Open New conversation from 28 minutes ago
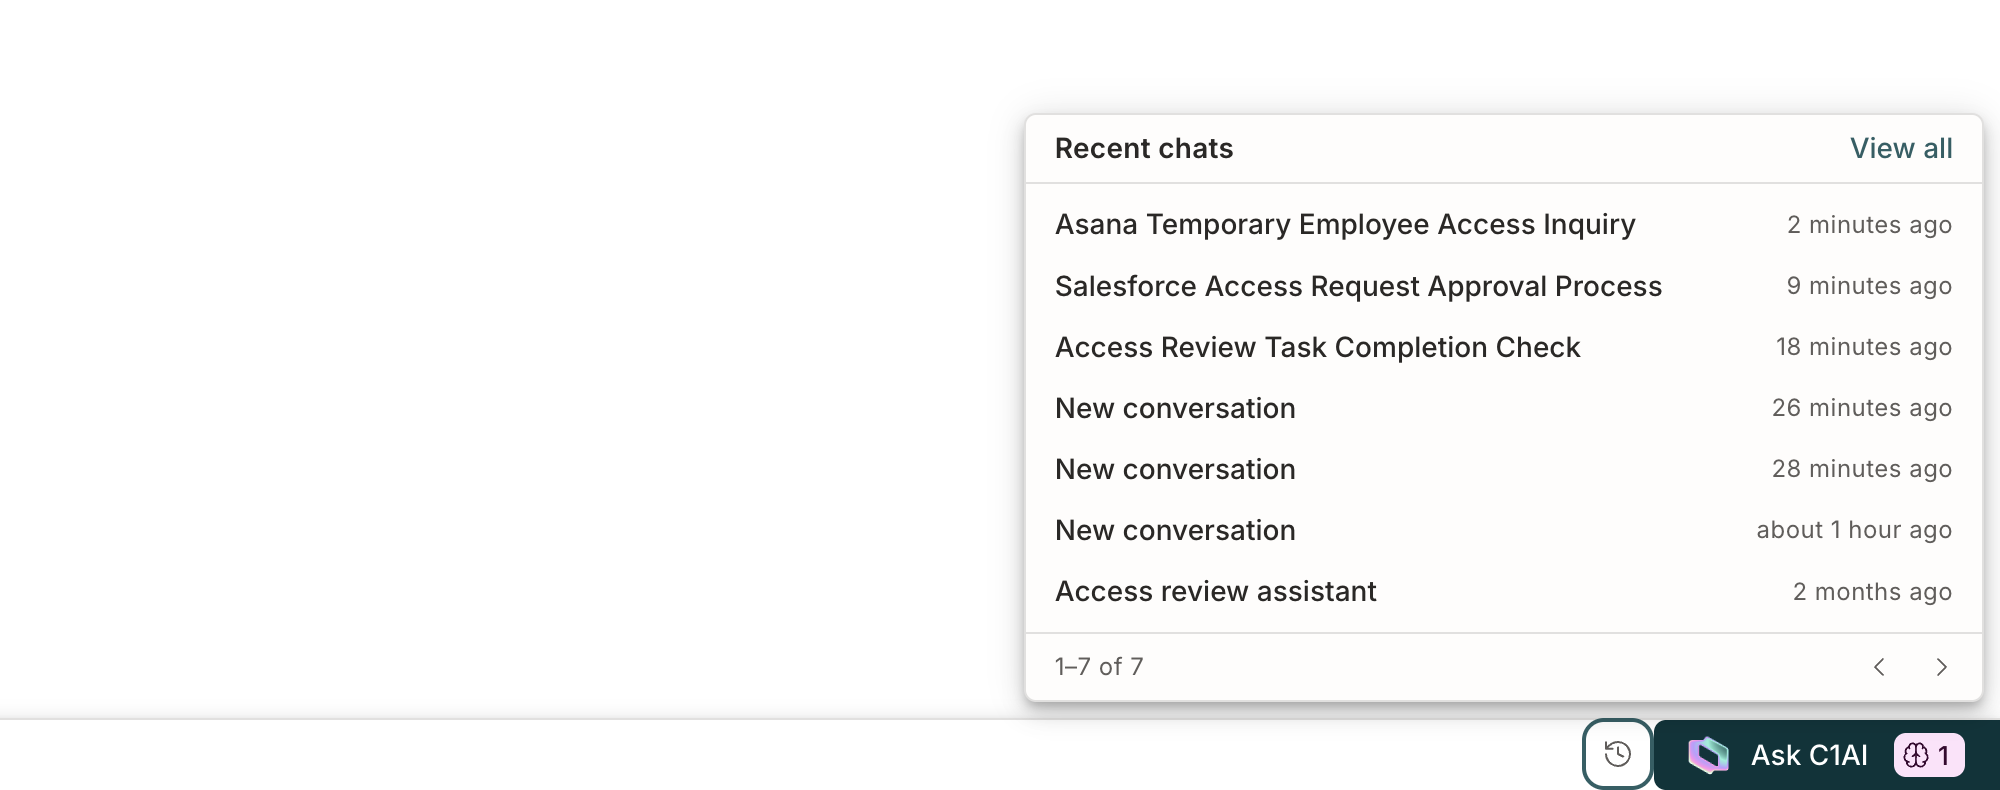 [x=1503, y=469]
